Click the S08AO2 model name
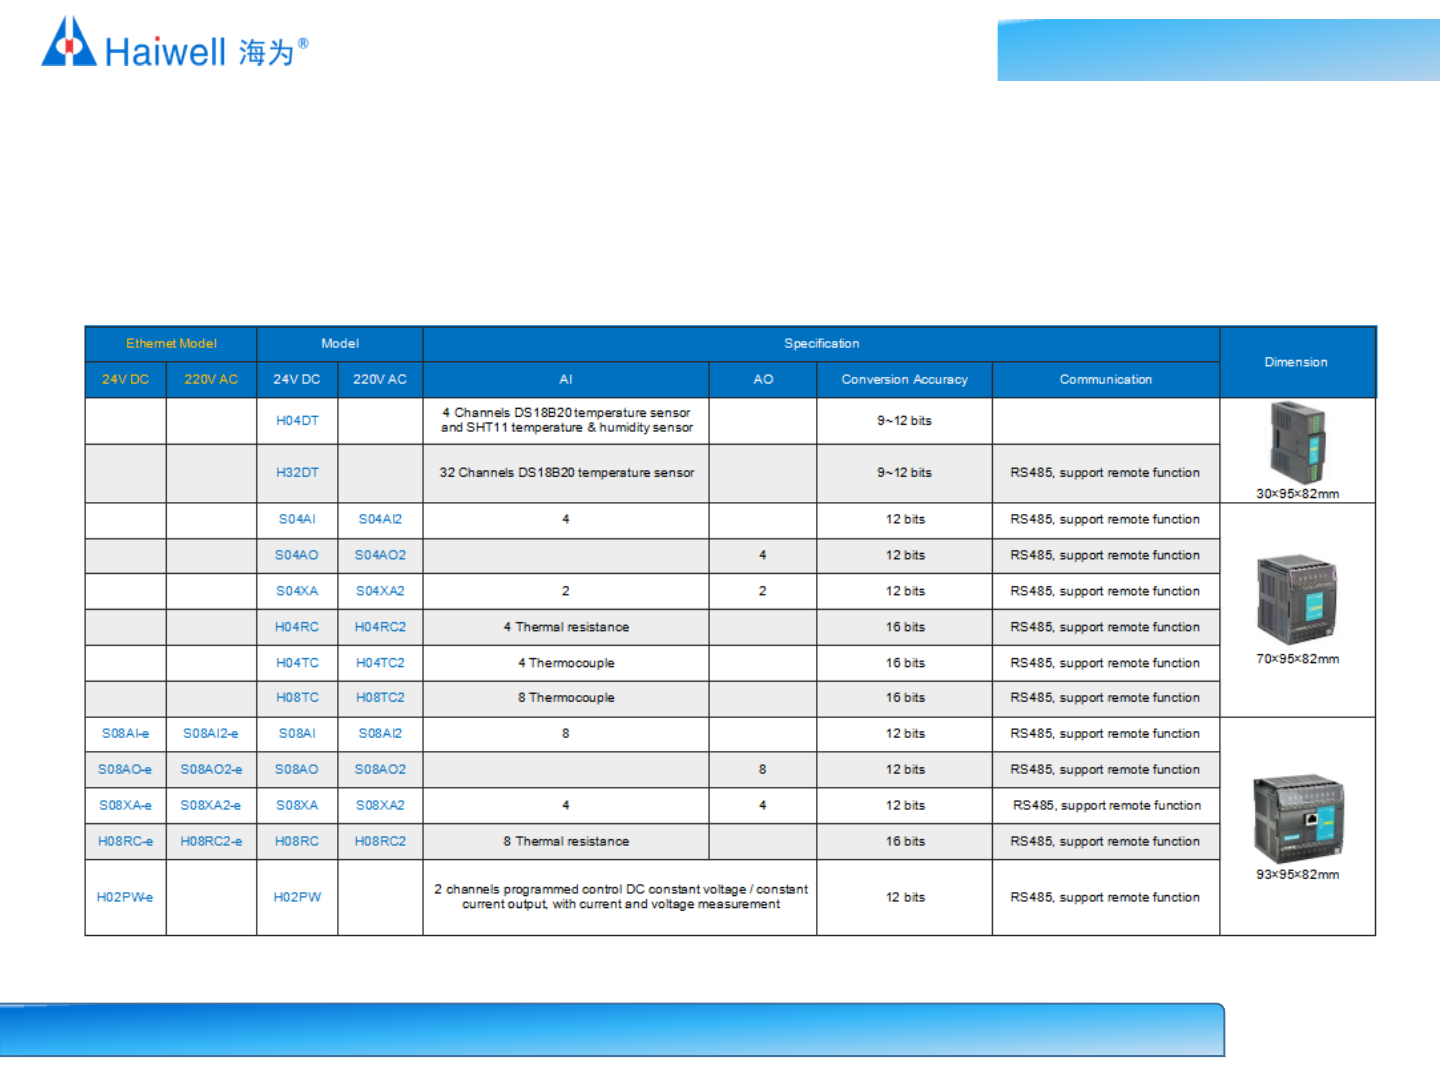 click(380, 770)
